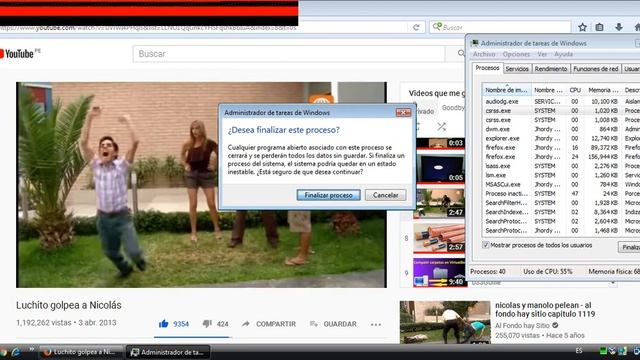Click the YouTube 'Buscar' search field
Viewport: 640px width, 360px height.
(x=289, y=54)
